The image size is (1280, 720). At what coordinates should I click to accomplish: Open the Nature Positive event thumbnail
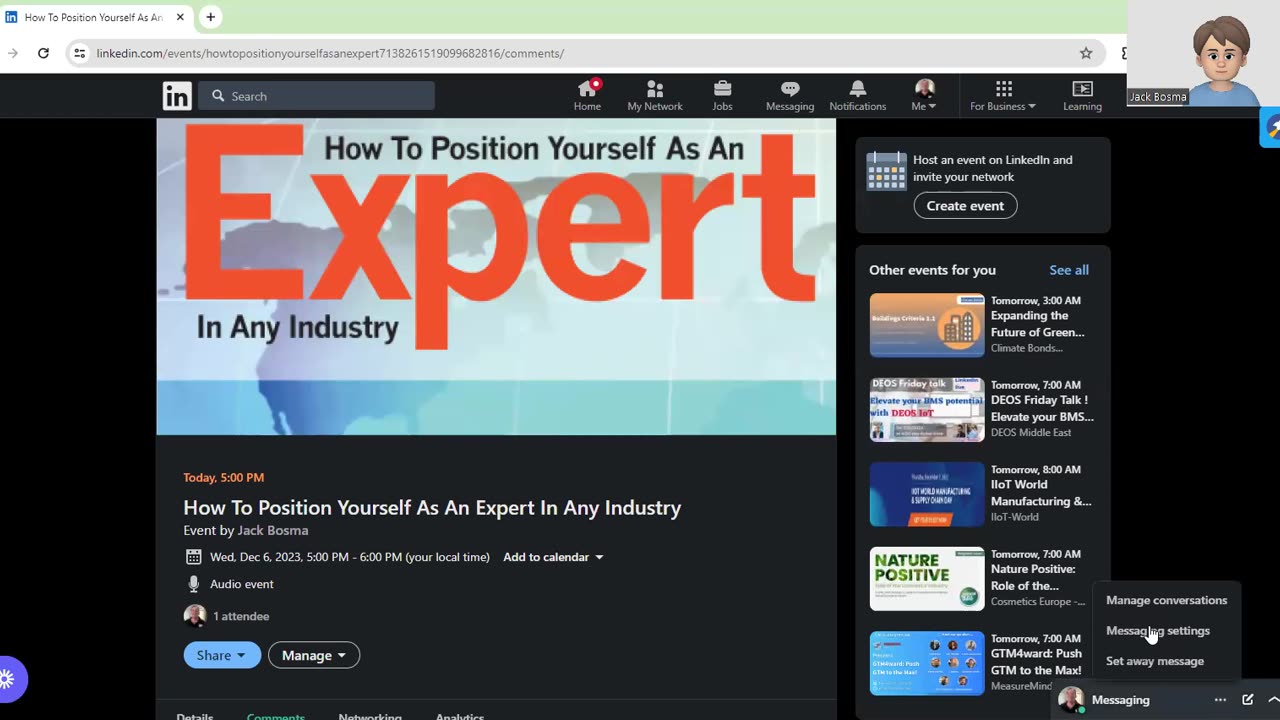click(x=927, y=579)
